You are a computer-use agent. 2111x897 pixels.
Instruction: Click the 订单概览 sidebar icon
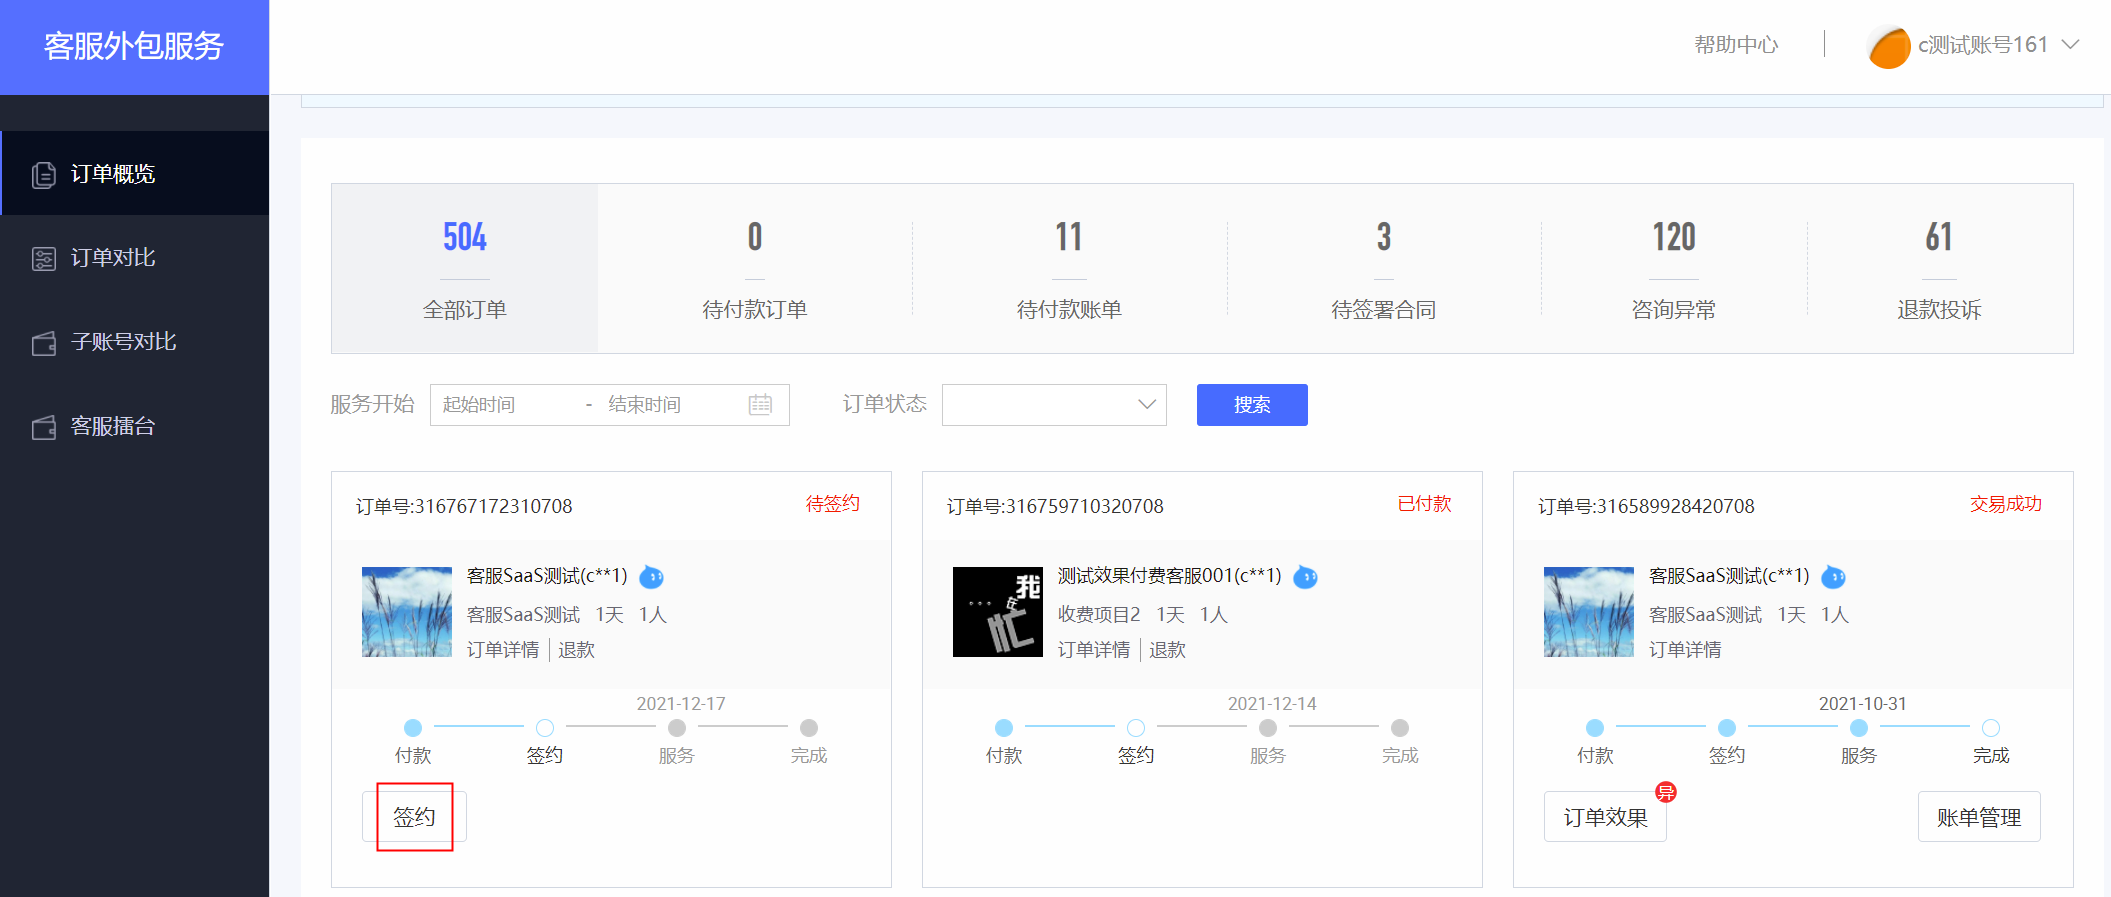43,175
